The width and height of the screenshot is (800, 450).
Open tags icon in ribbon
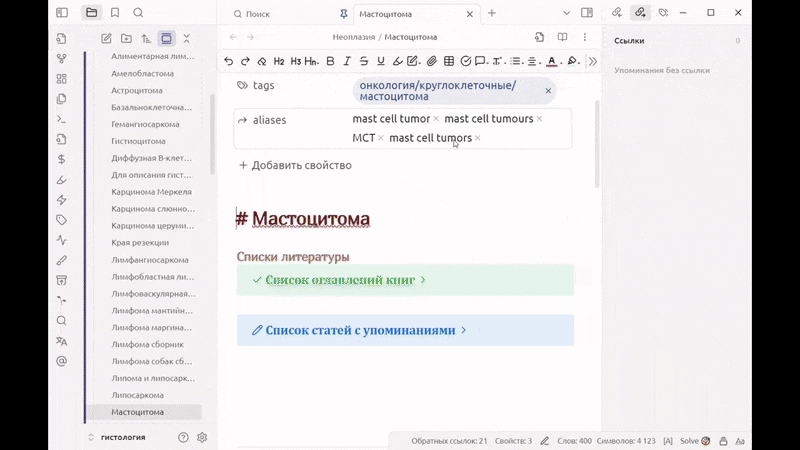tap(61, 220)
